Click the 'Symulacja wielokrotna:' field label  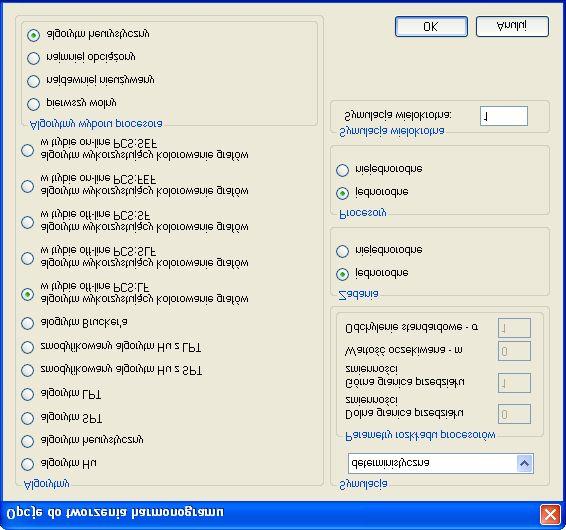coord(398,116)
